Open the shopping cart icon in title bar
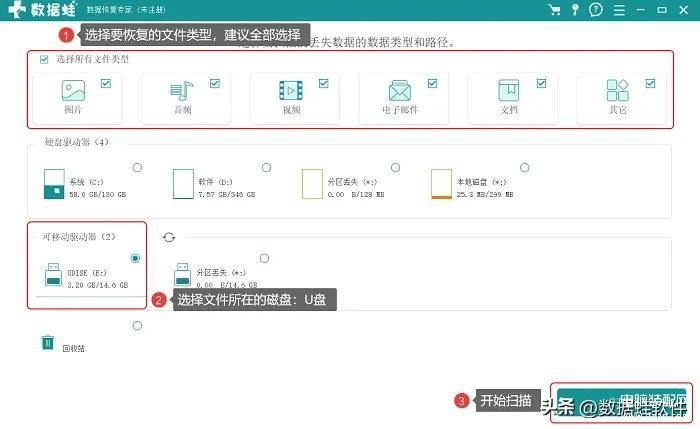The height and width of the screenshot is (429, 700). [x=554, y=9]
